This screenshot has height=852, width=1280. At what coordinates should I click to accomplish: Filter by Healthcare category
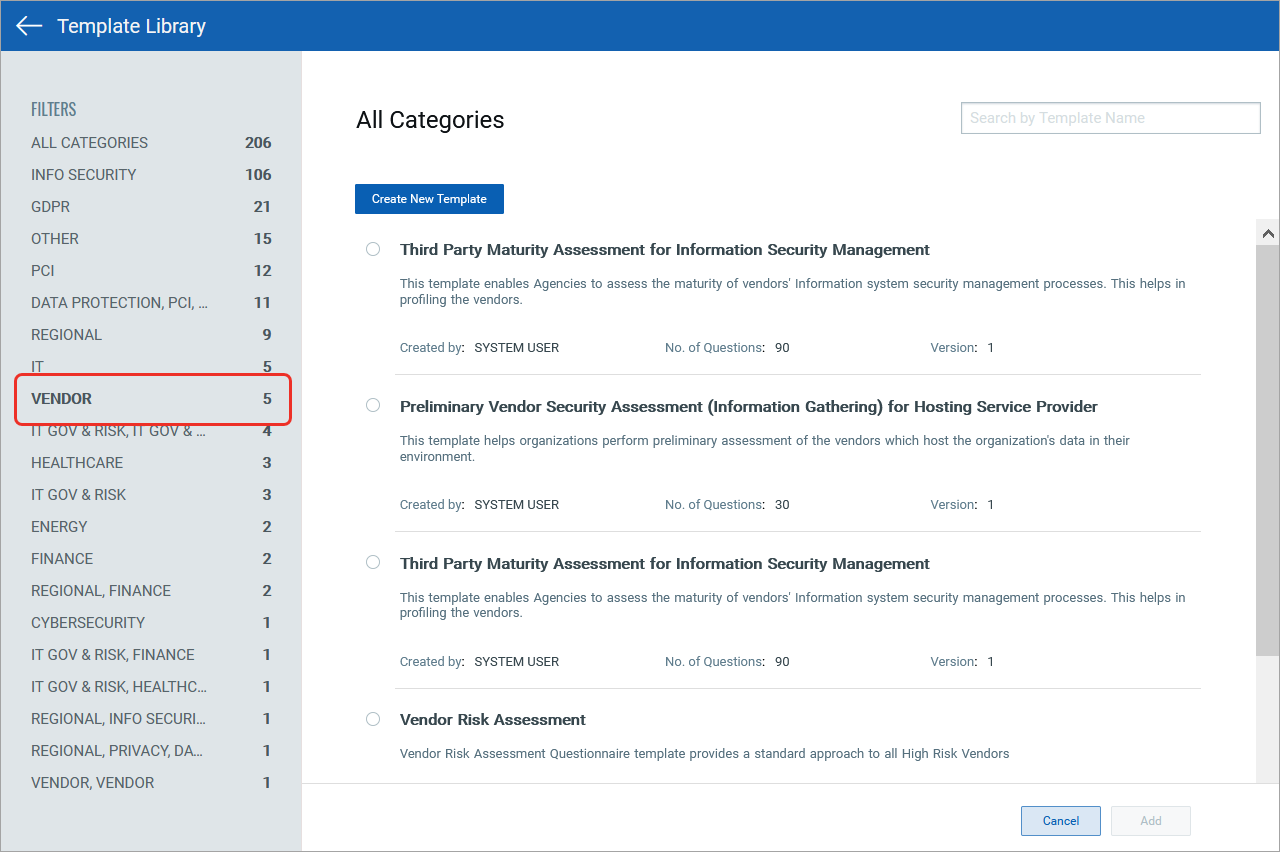point(77,463)
